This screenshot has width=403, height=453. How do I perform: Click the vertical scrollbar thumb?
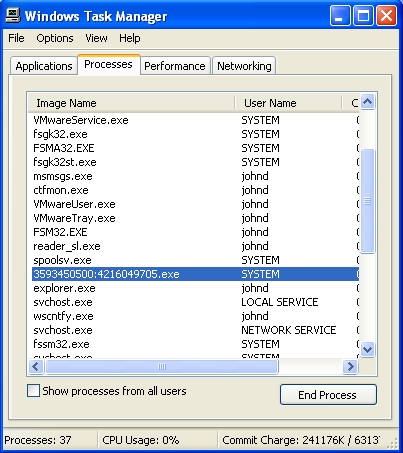click(x=368, y=201)
